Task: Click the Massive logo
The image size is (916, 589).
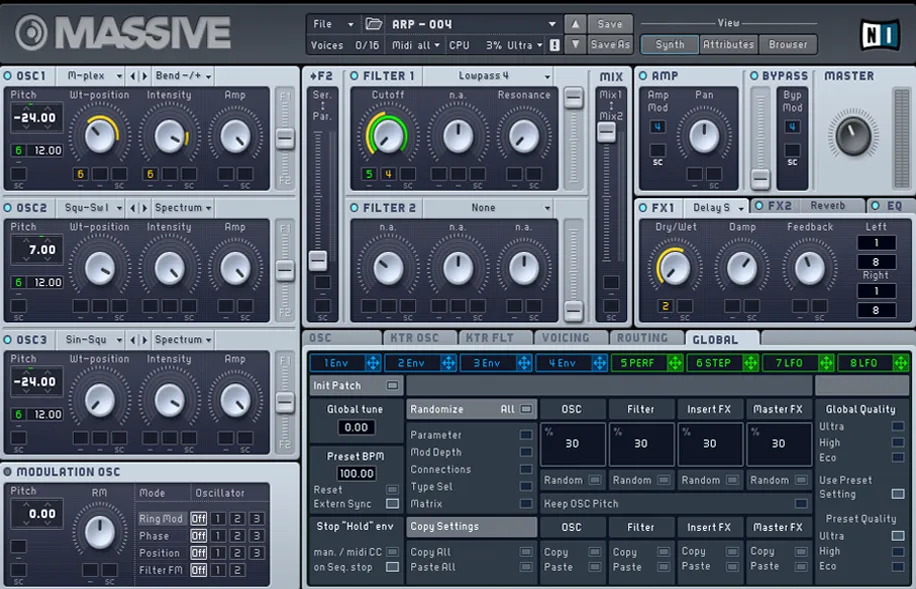Action: click(123, 32)
